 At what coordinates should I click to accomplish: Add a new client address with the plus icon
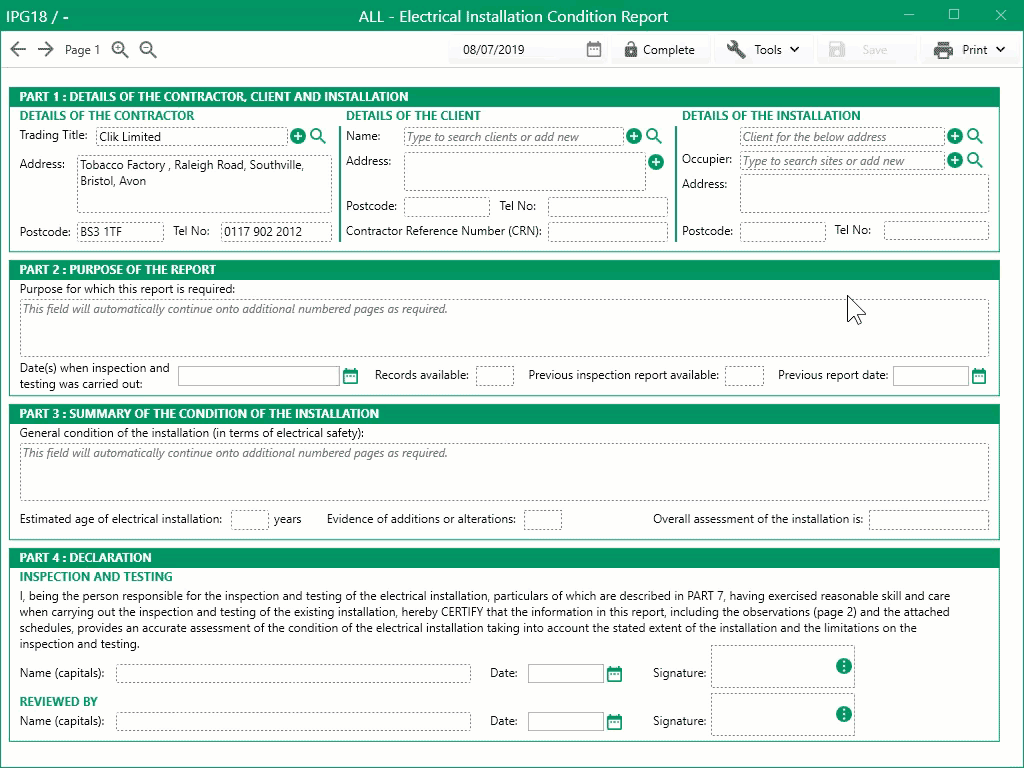click(656, 162)
